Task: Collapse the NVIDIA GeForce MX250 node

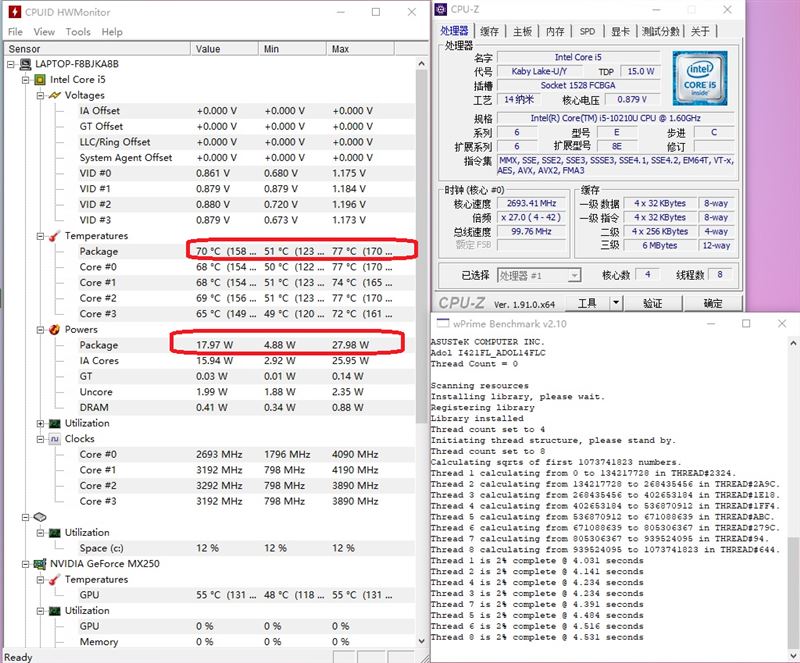Action: coord(26,564)
